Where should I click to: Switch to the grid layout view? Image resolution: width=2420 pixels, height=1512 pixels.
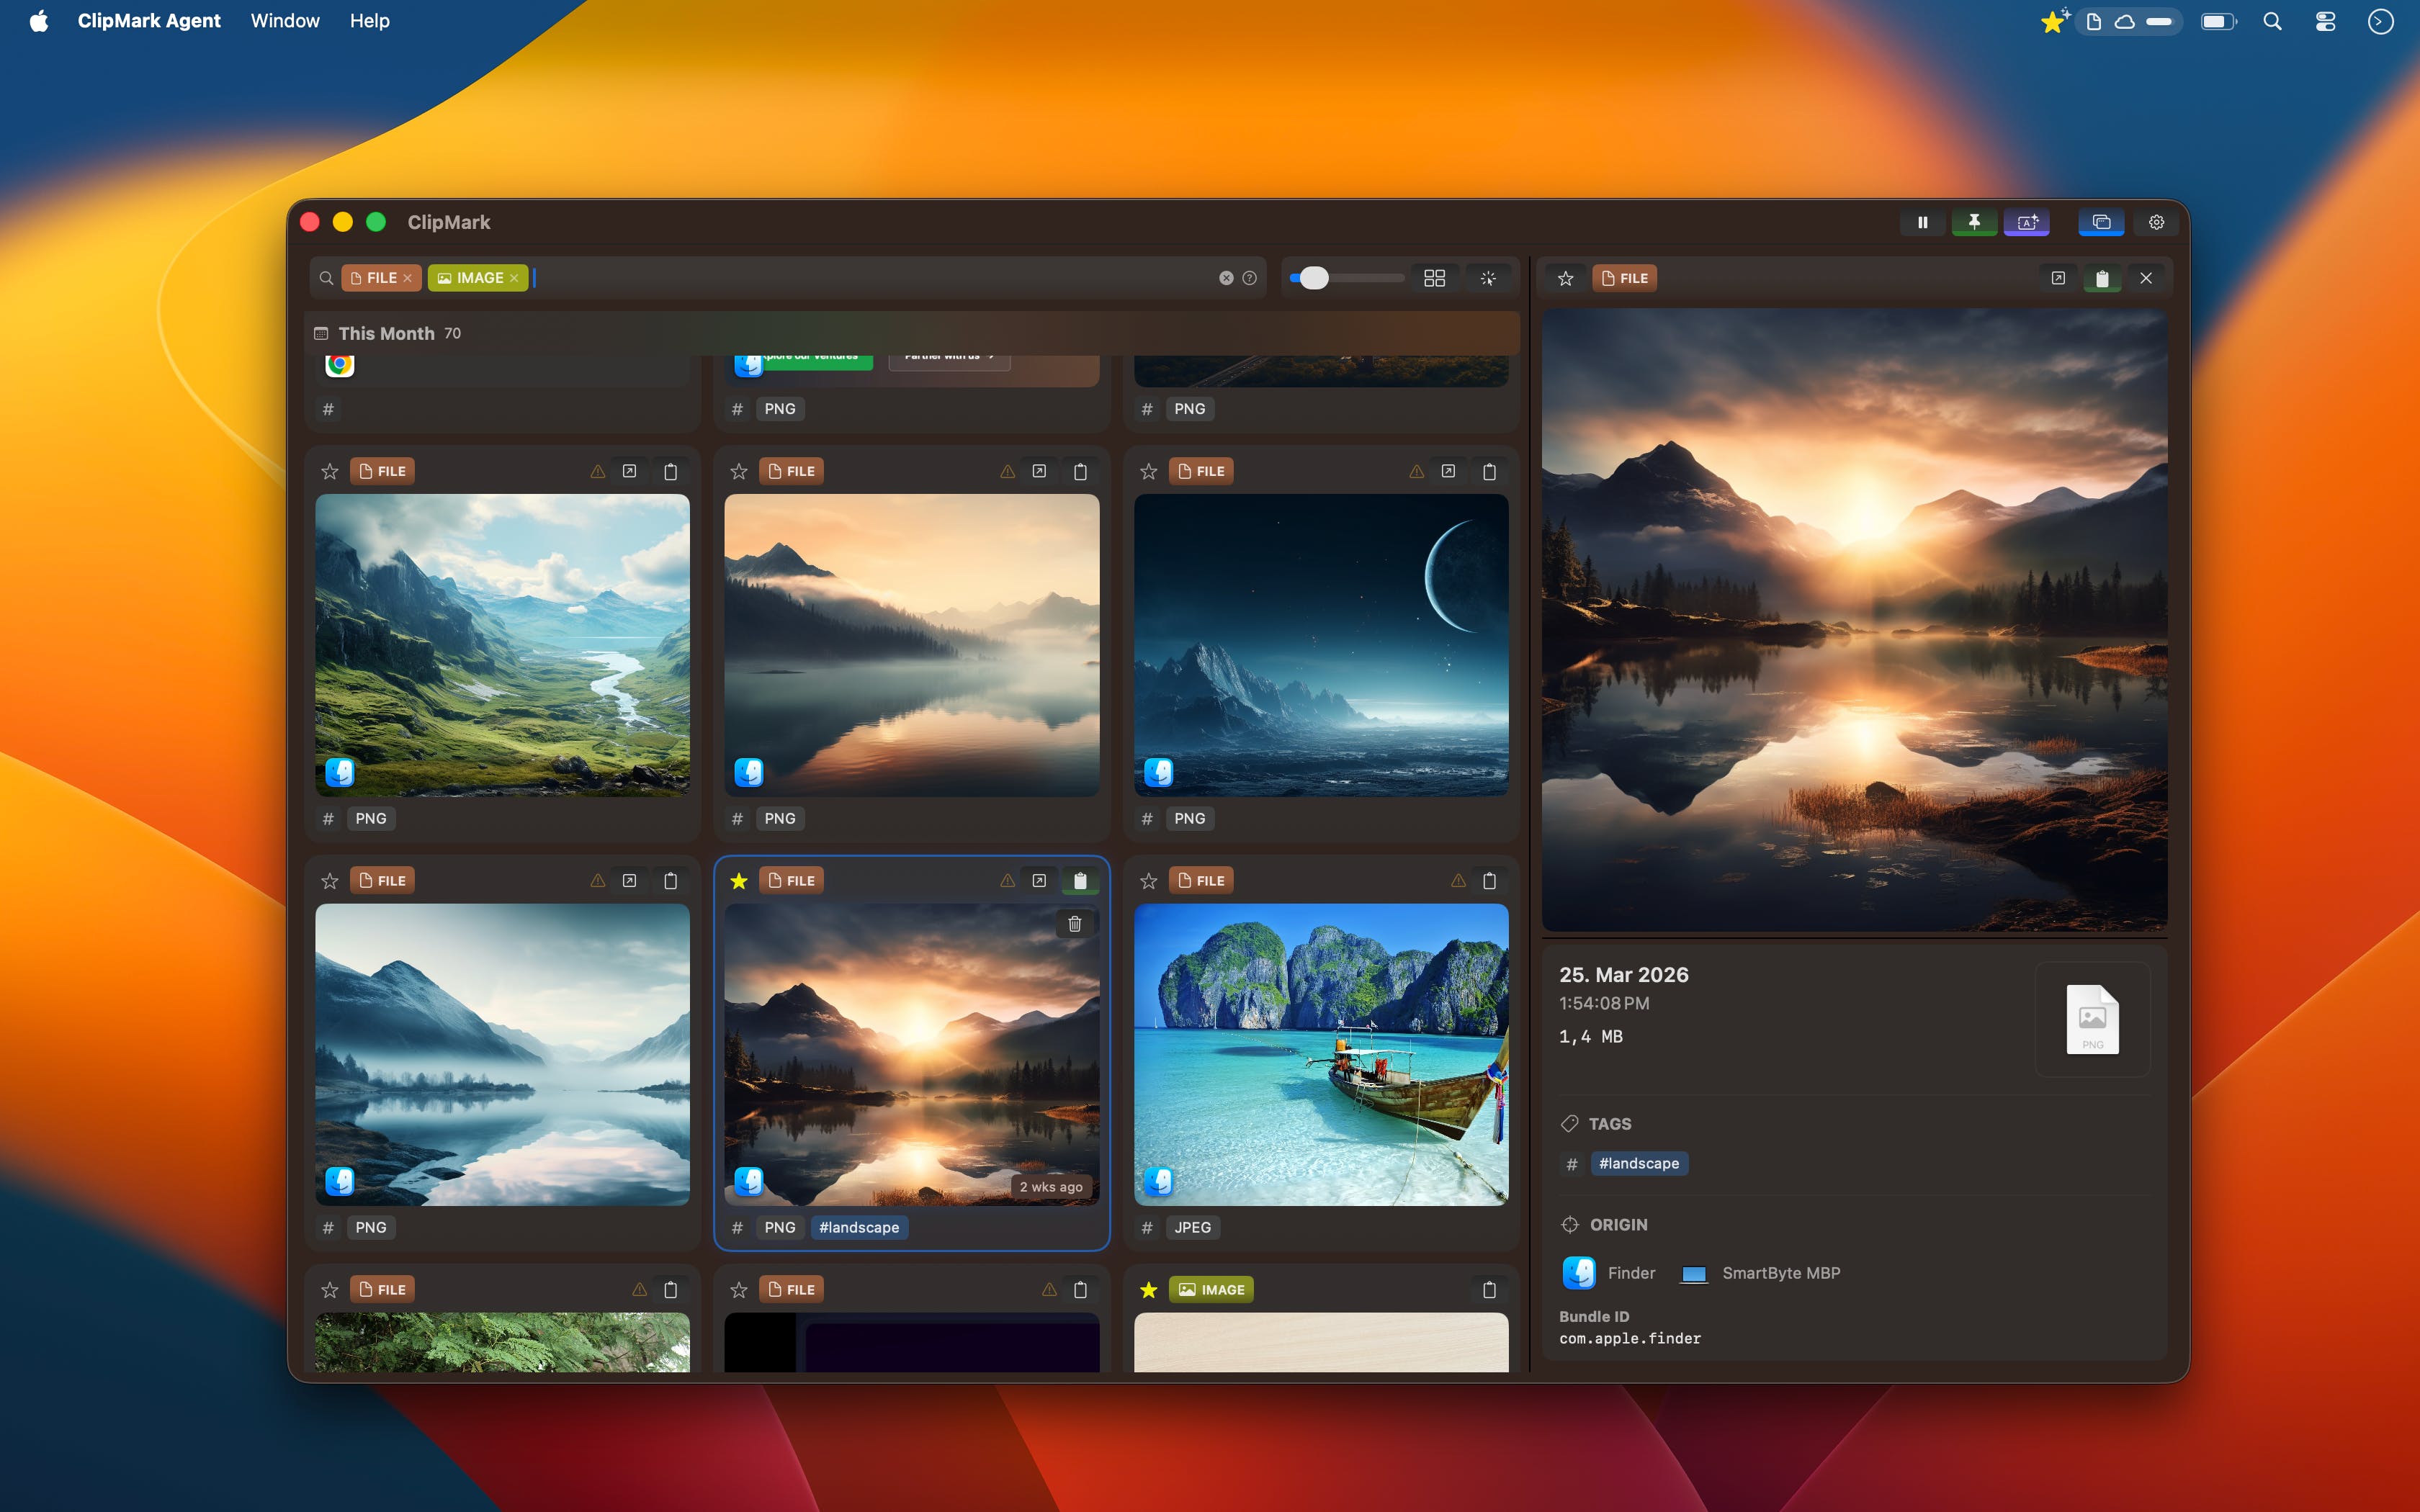pos(1434,278)
